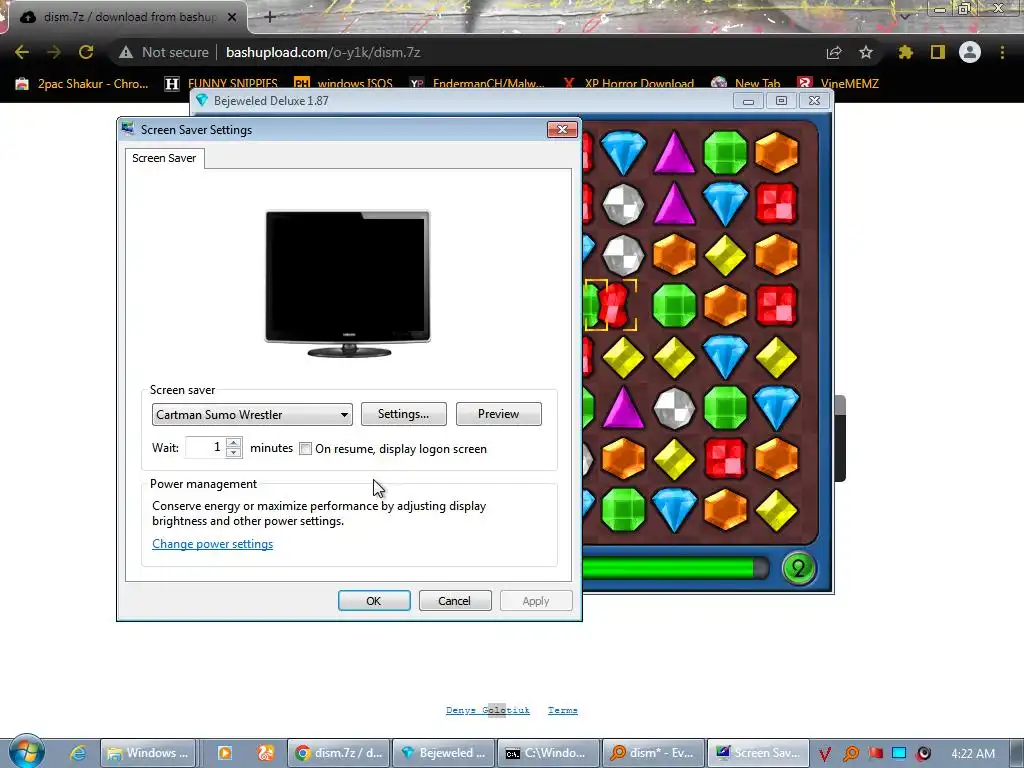
Task: Close the dism.7z Chrome tab
Action: [232, 18]
